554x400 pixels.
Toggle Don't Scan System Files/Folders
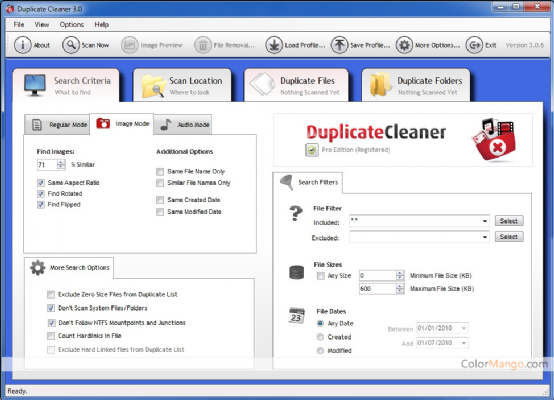(x=51, y=308)
